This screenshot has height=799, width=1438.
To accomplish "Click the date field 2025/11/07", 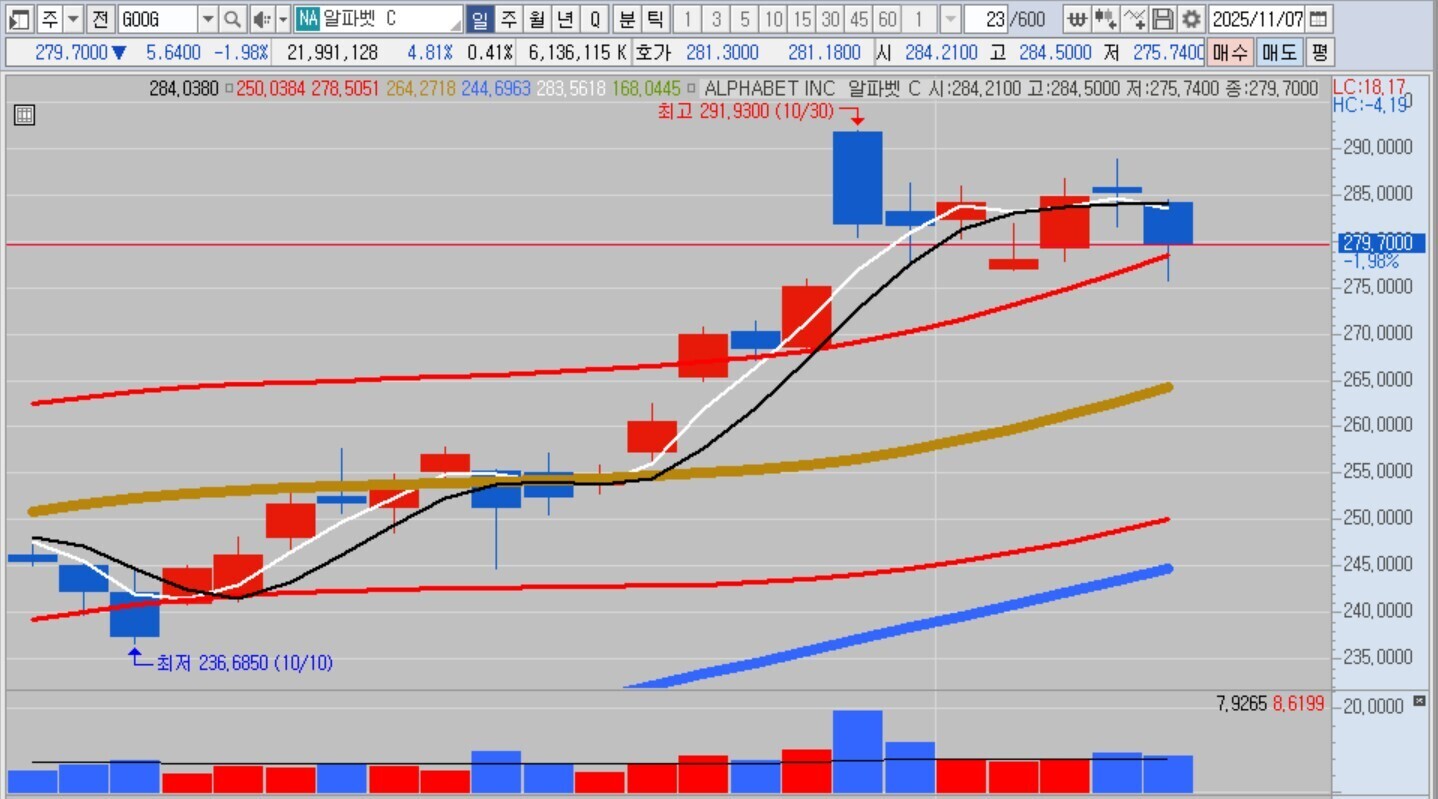I will [x=1257, y=19].
